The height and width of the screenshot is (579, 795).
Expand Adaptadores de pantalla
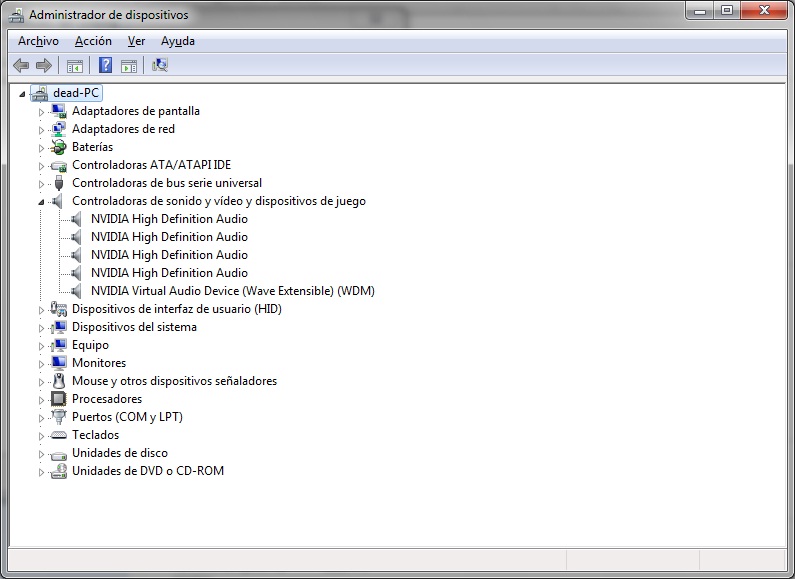42,112
